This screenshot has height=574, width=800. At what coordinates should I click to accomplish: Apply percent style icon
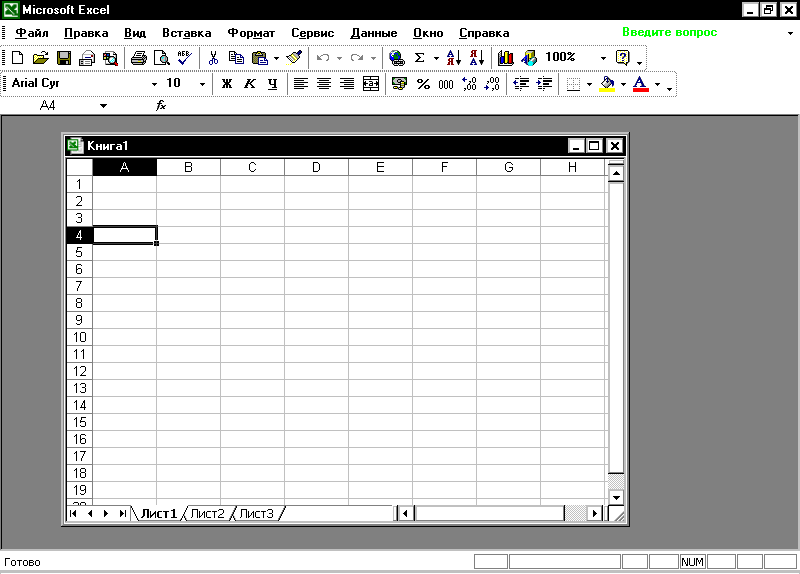point(423,84)
